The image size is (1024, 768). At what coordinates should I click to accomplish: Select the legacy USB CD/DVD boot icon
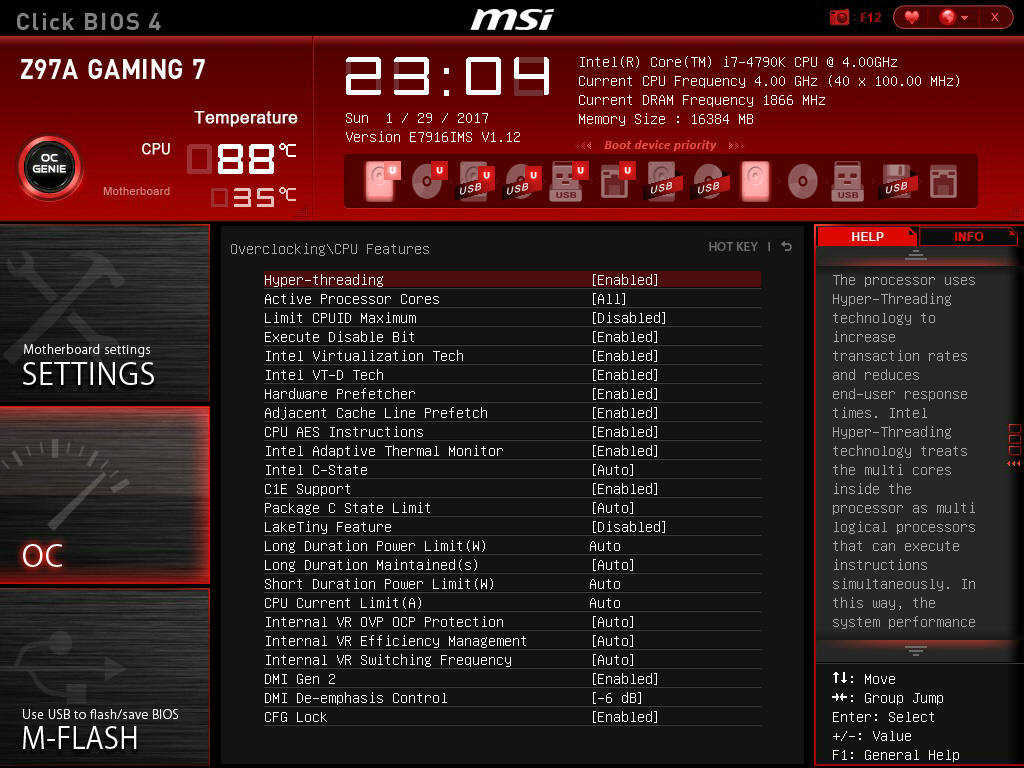pos(709,181)
